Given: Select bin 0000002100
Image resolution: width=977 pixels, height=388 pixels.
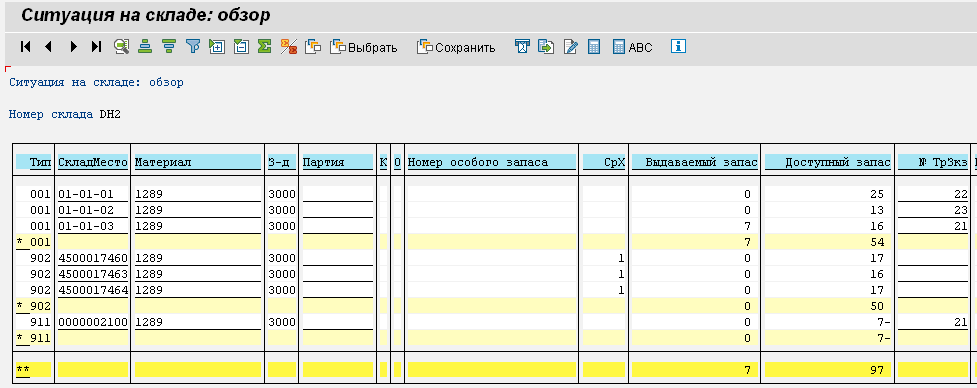Looking at the screenshot, I should 93,322.
